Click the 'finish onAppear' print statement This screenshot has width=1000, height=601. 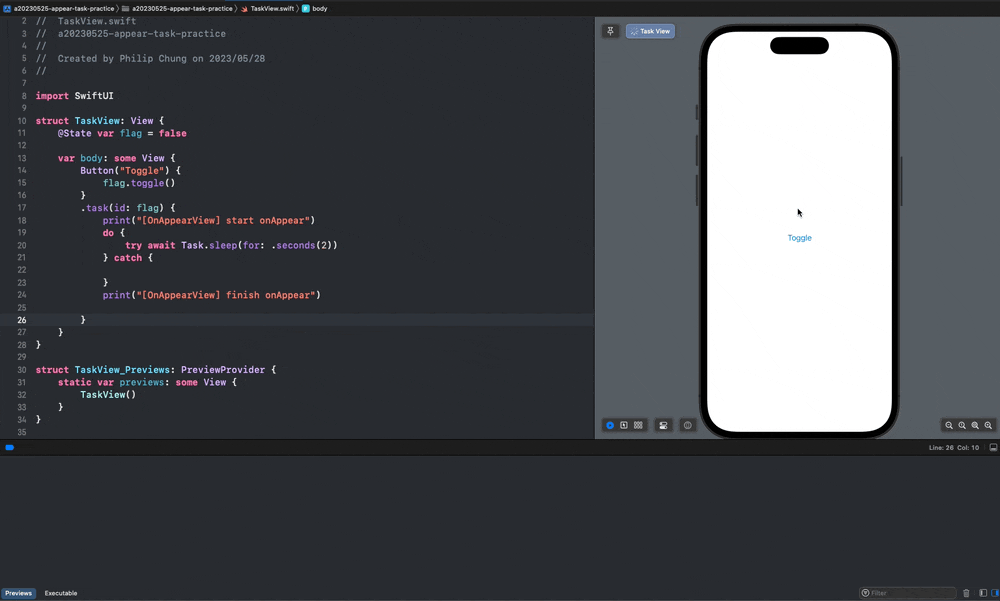tap(212, 295)
